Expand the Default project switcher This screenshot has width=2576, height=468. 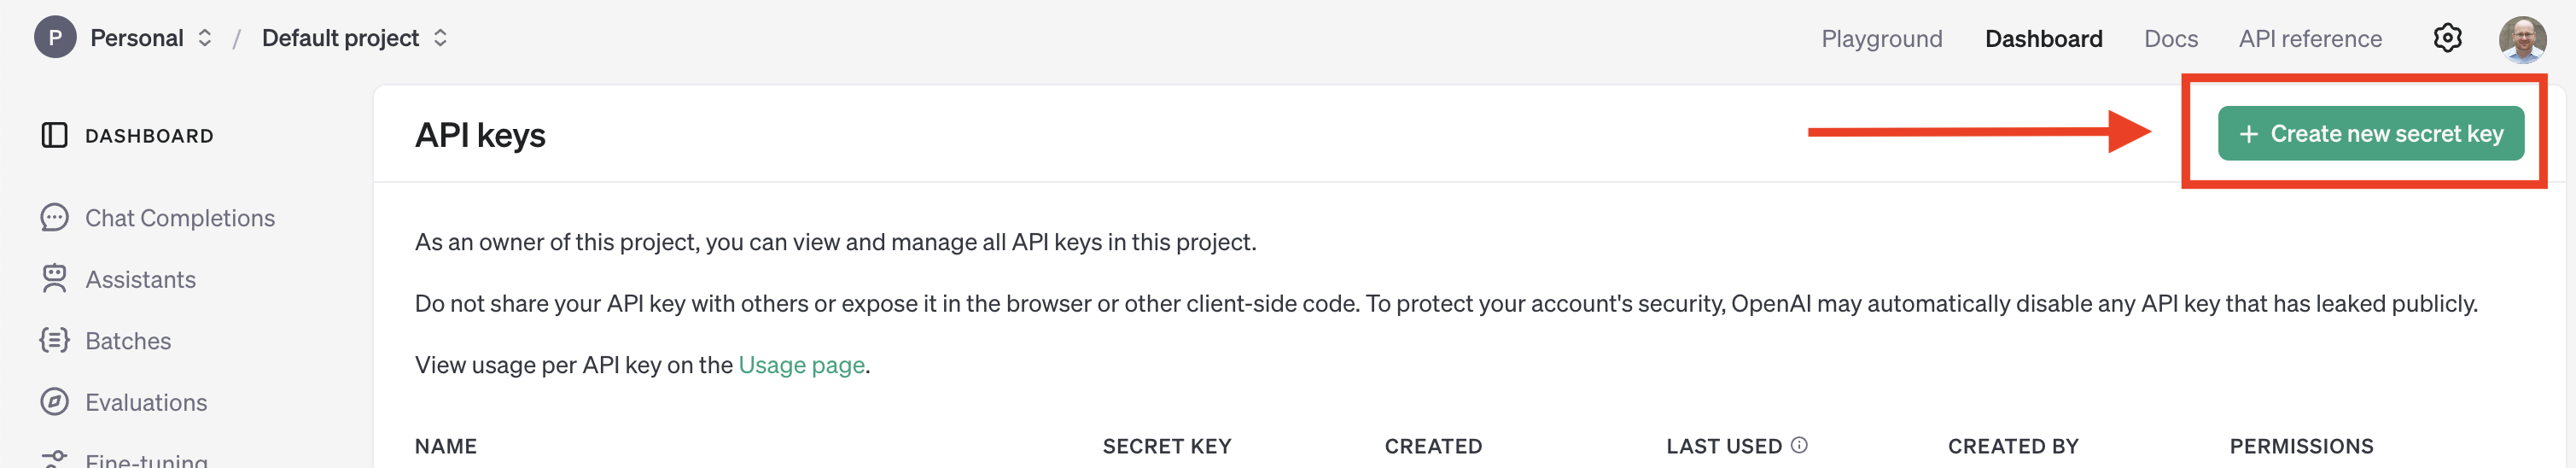355,38
